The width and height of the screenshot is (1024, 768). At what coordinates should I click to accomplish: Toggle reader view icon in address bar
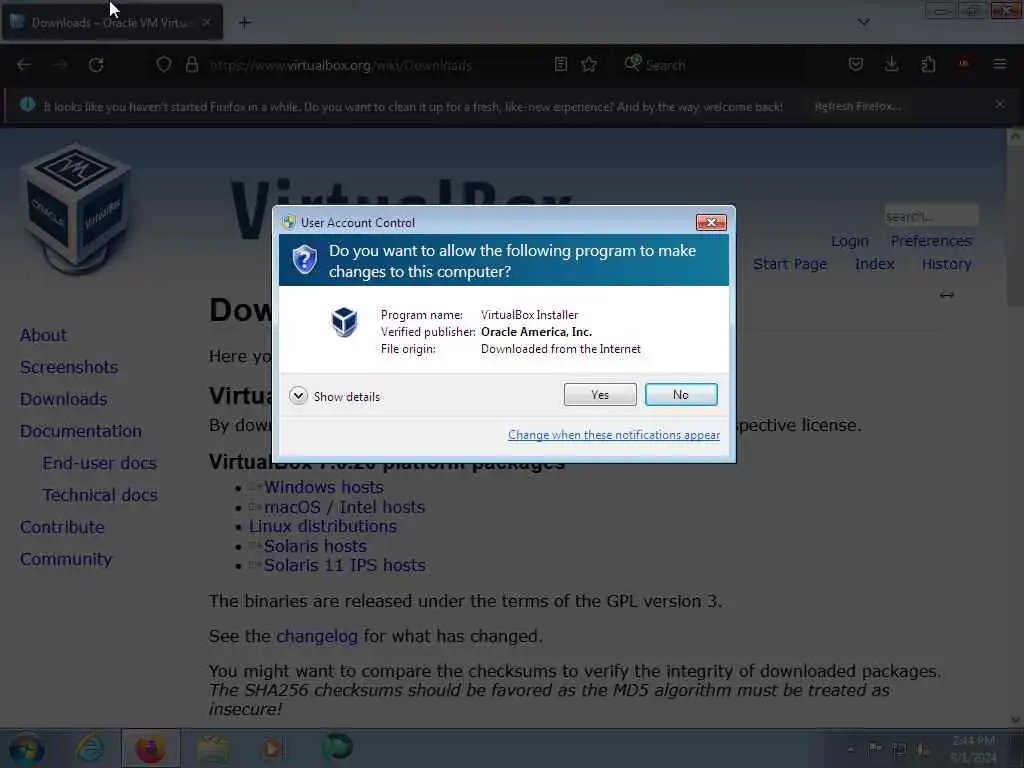click(560, 64)
